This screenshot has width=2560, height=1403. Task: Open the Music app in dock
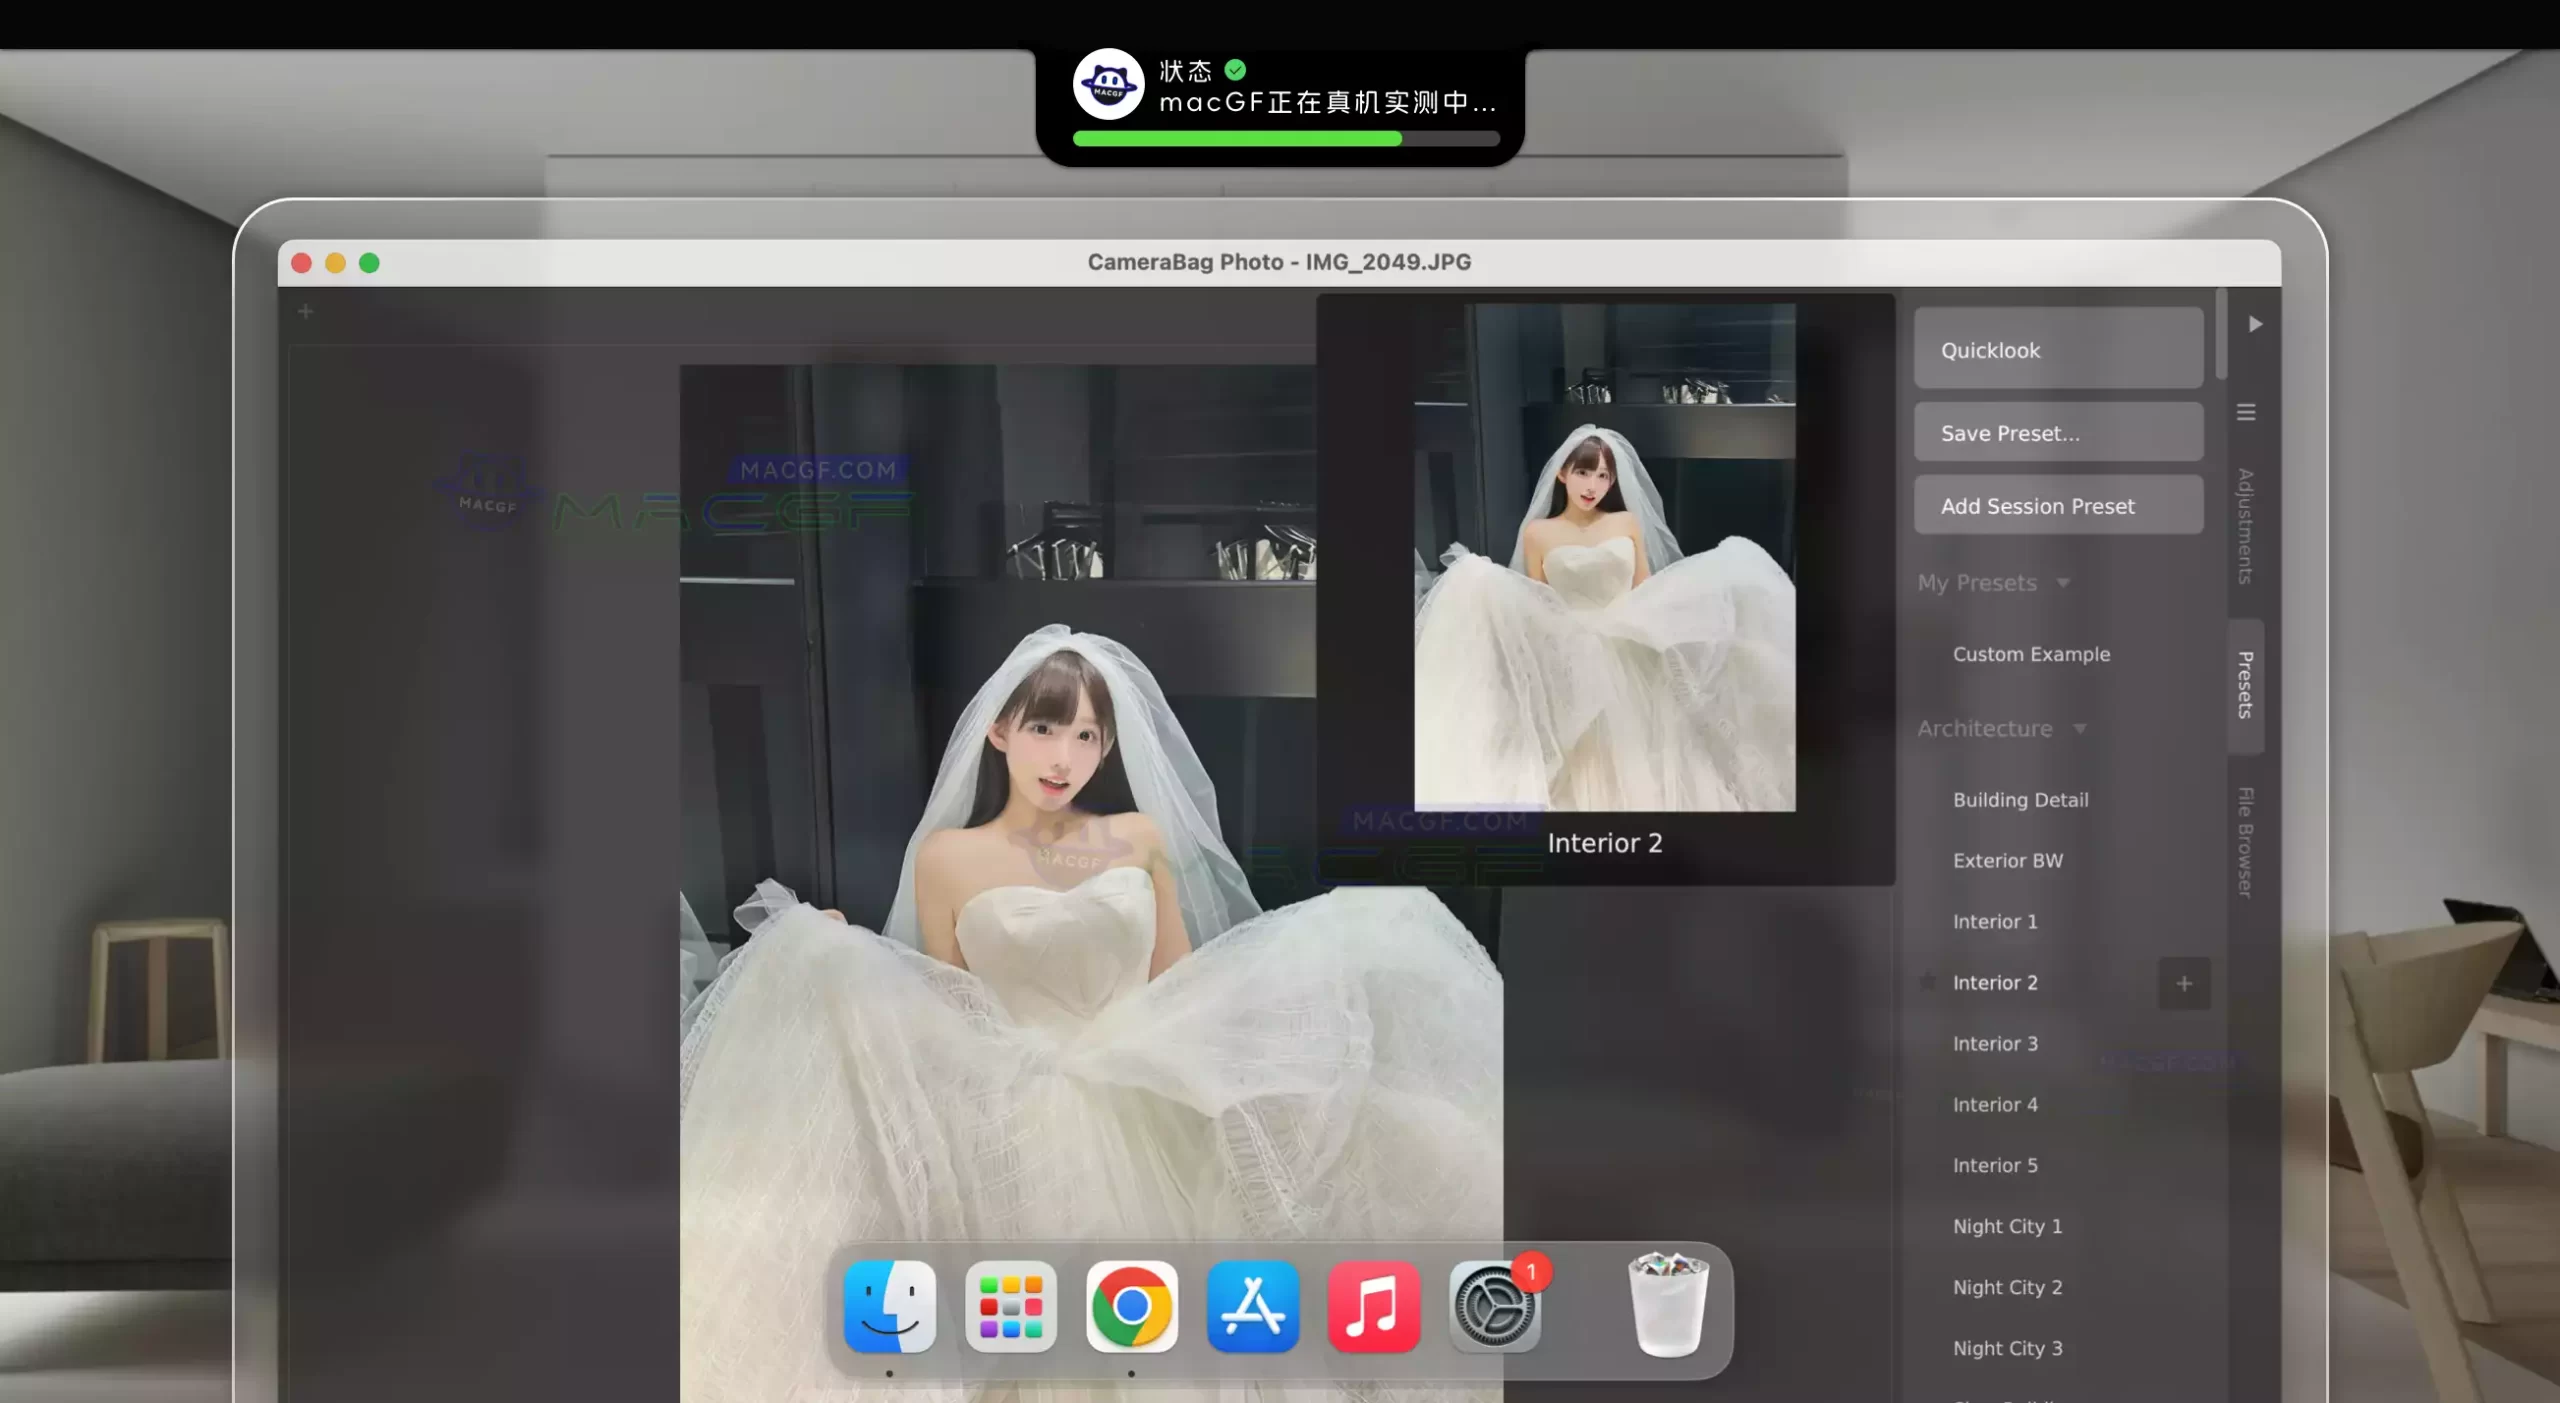point(1373,1307)
